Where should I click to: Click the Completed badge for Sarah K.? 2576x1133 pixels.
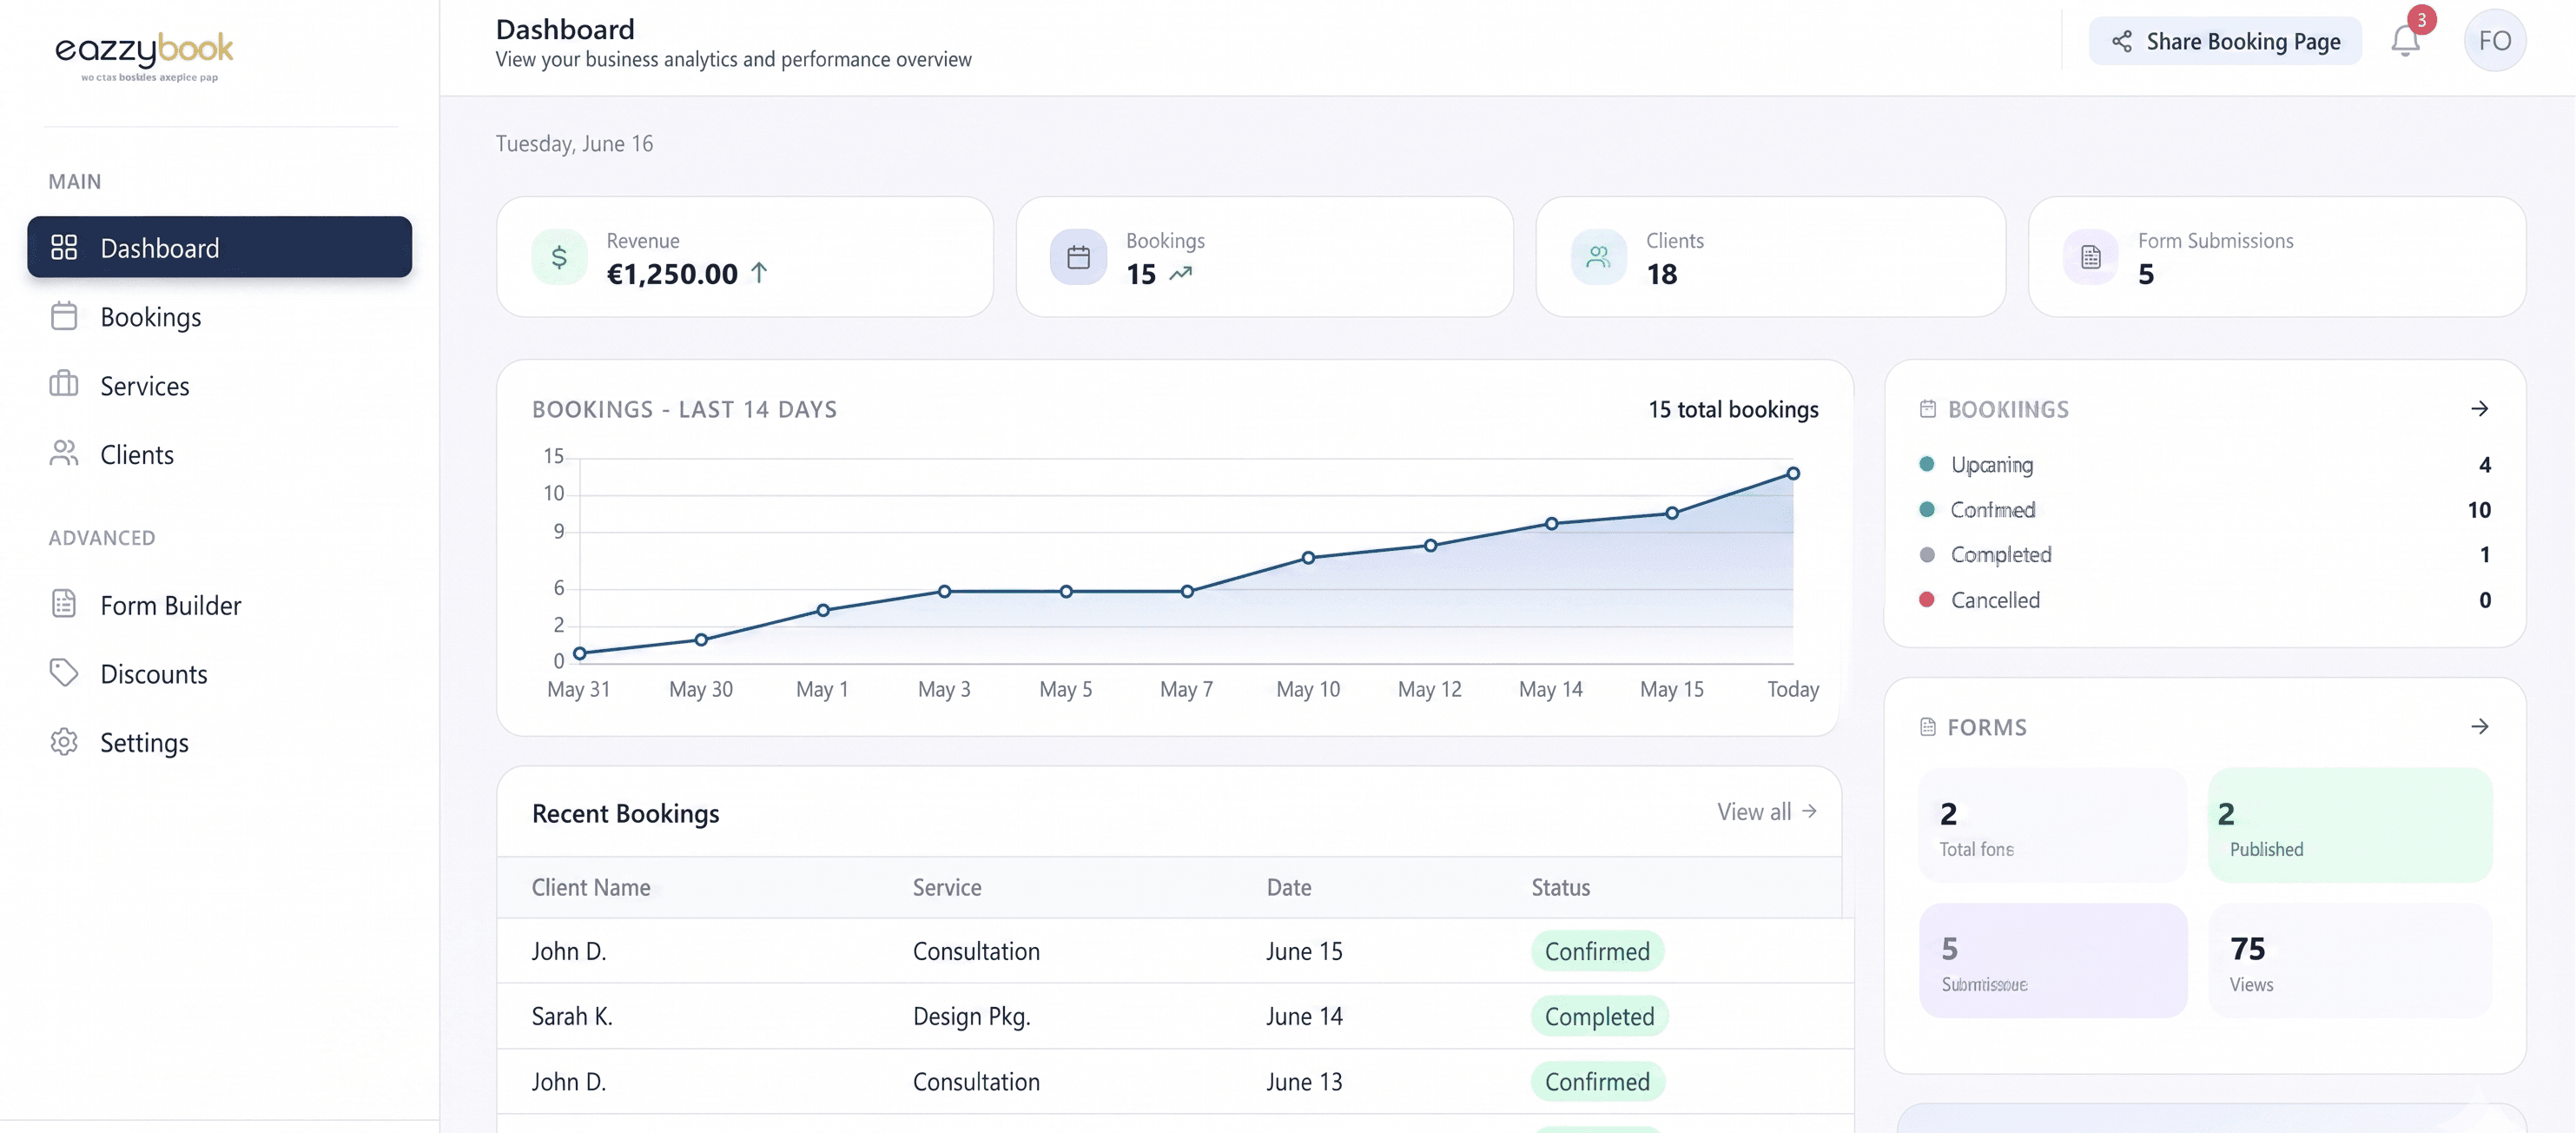tap(1598, 1016)
